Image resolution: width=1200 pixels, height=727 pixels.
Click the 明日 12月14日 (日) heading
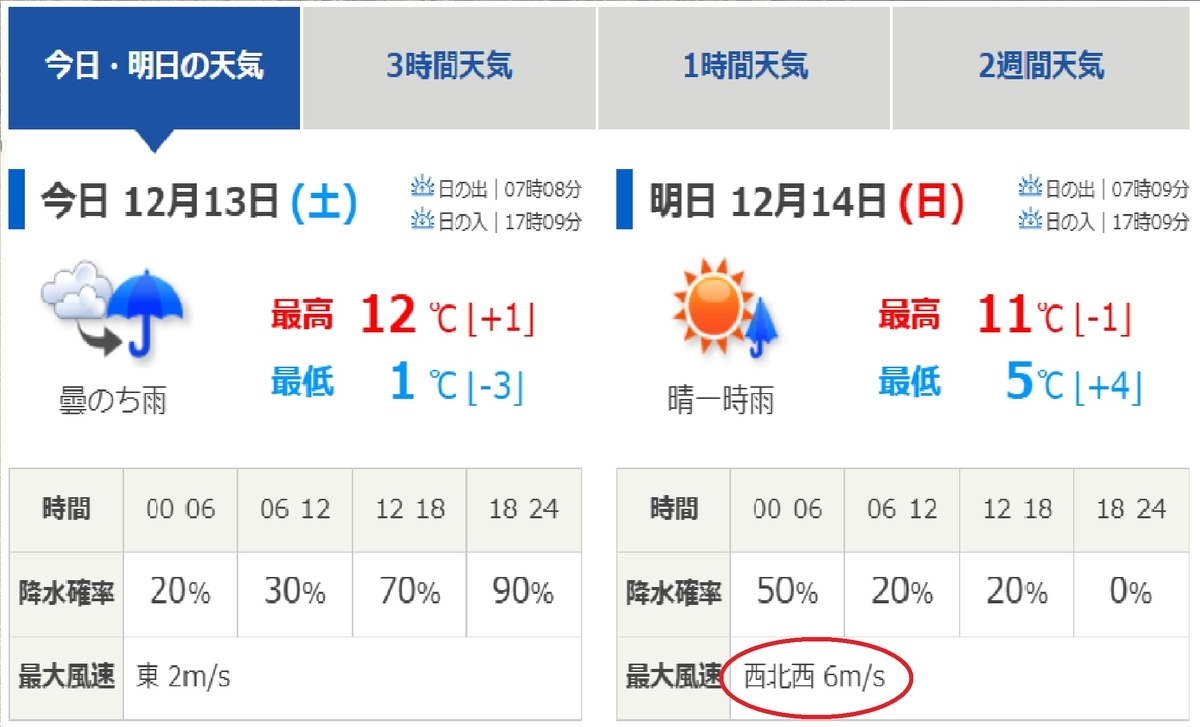pyautogui.click(x=807, y=203)
